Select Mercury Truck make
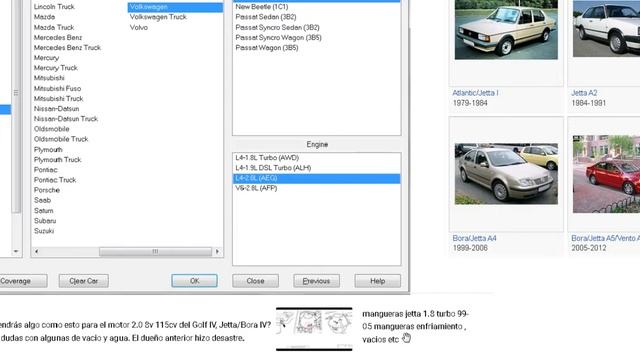 pyautogui.click(x=56, y=68)
